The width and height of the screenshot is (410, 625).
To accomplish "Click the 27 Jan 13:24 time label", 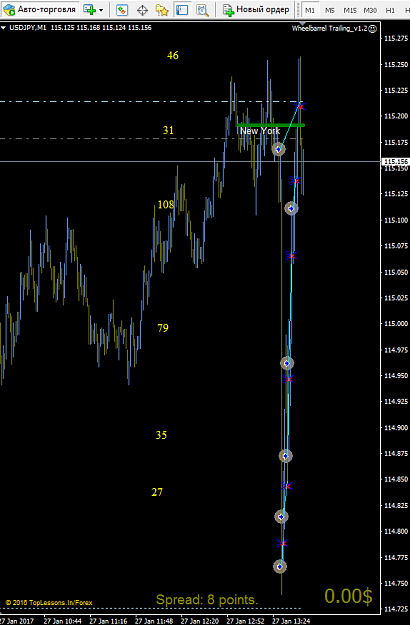I will (291, 621).
